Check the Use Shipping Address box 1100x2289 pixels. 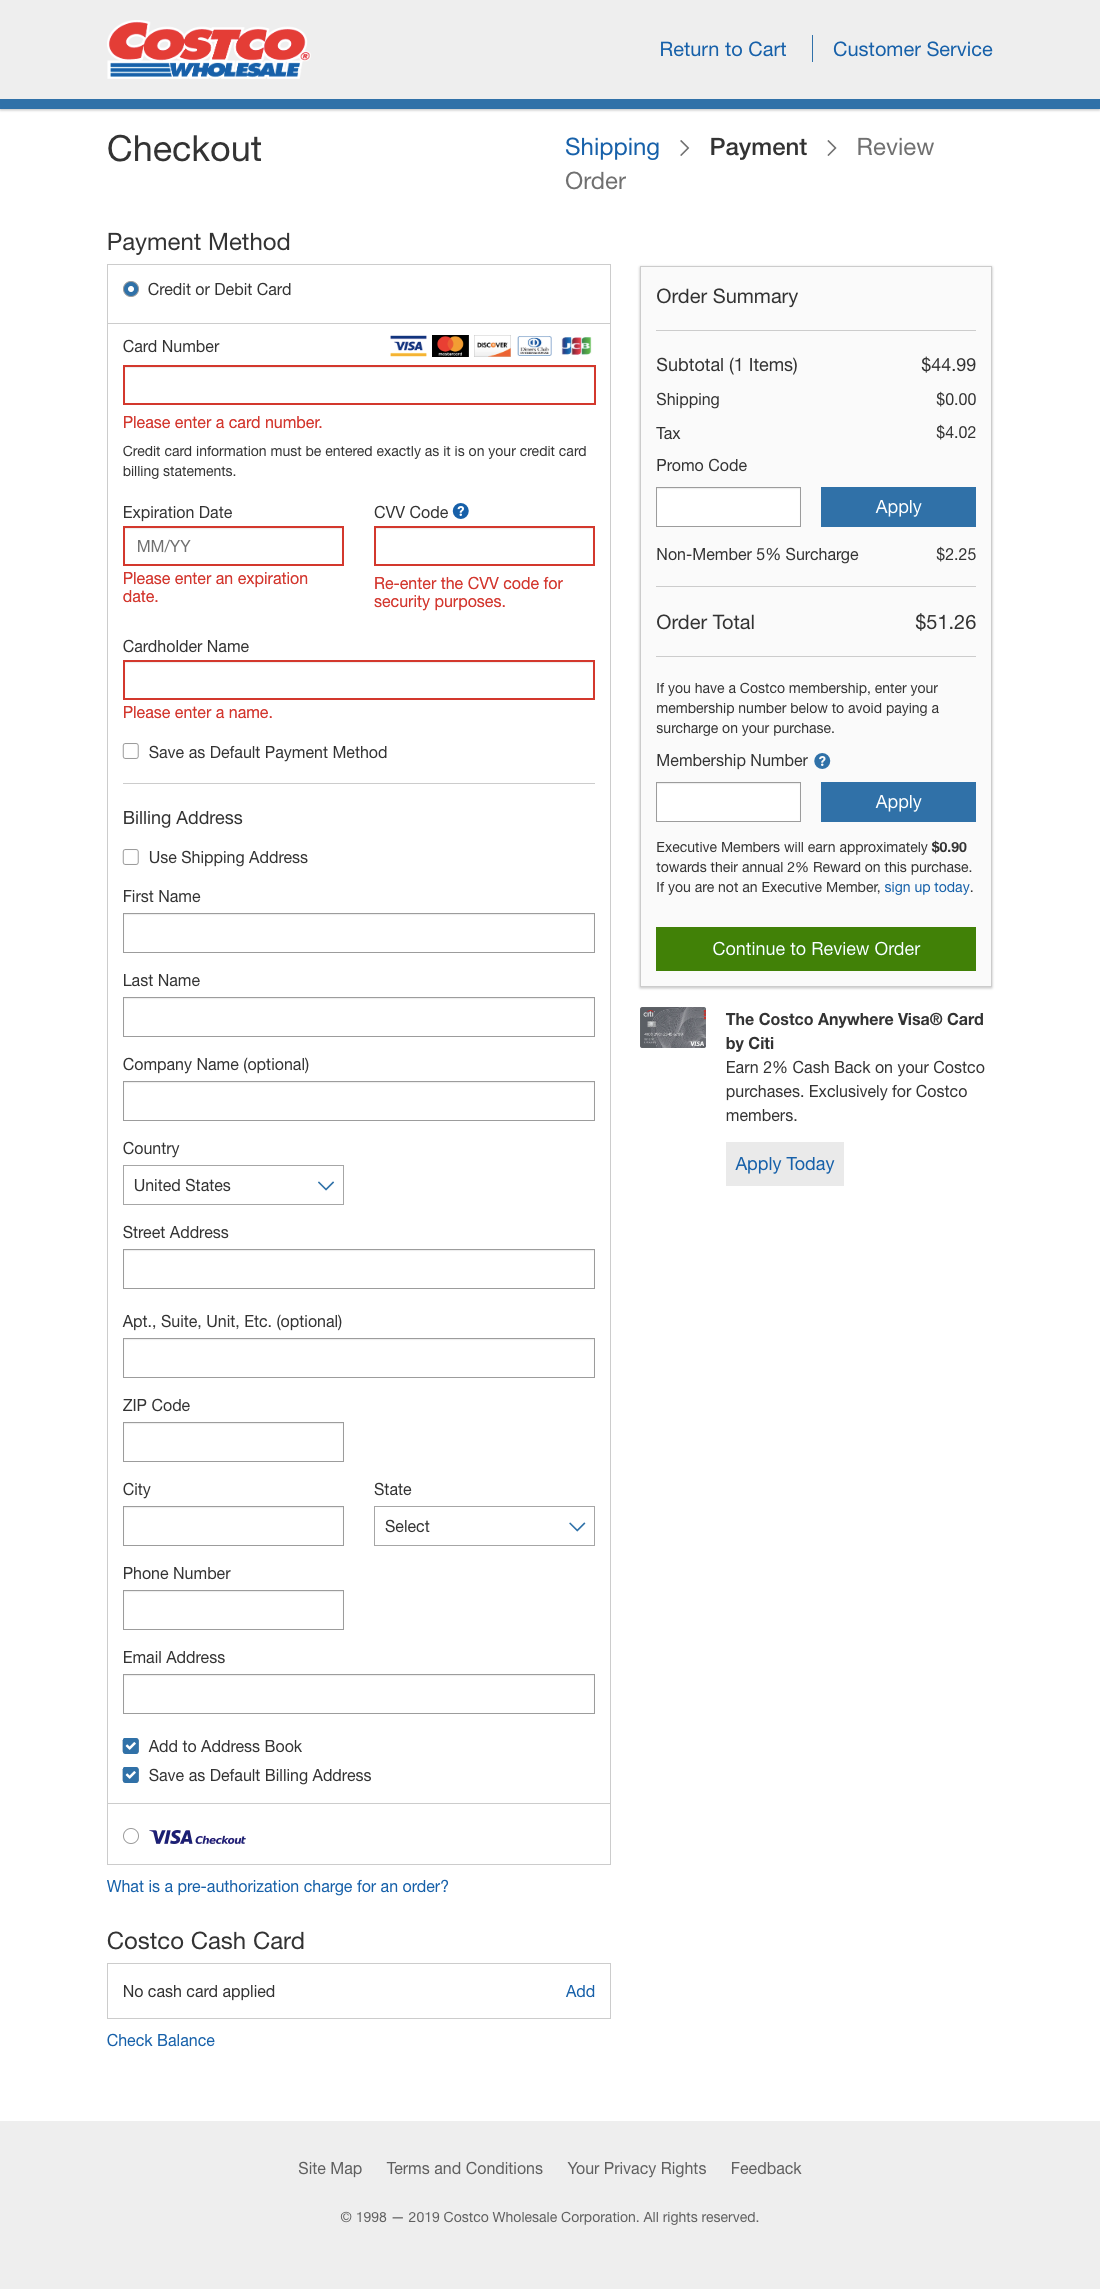click(x=130, y=857)
